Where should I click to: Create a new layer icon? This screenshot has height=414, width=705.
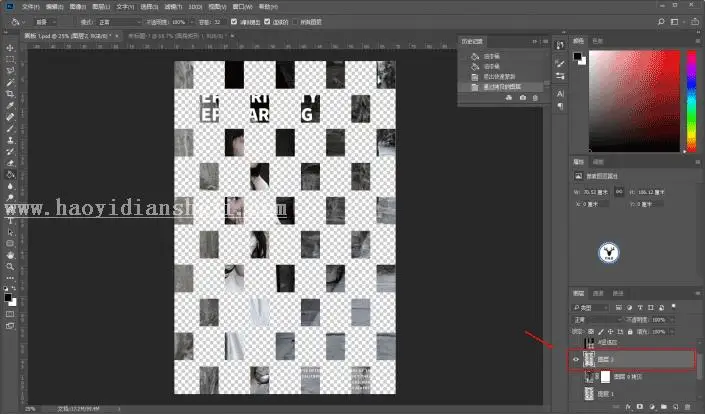676,407
